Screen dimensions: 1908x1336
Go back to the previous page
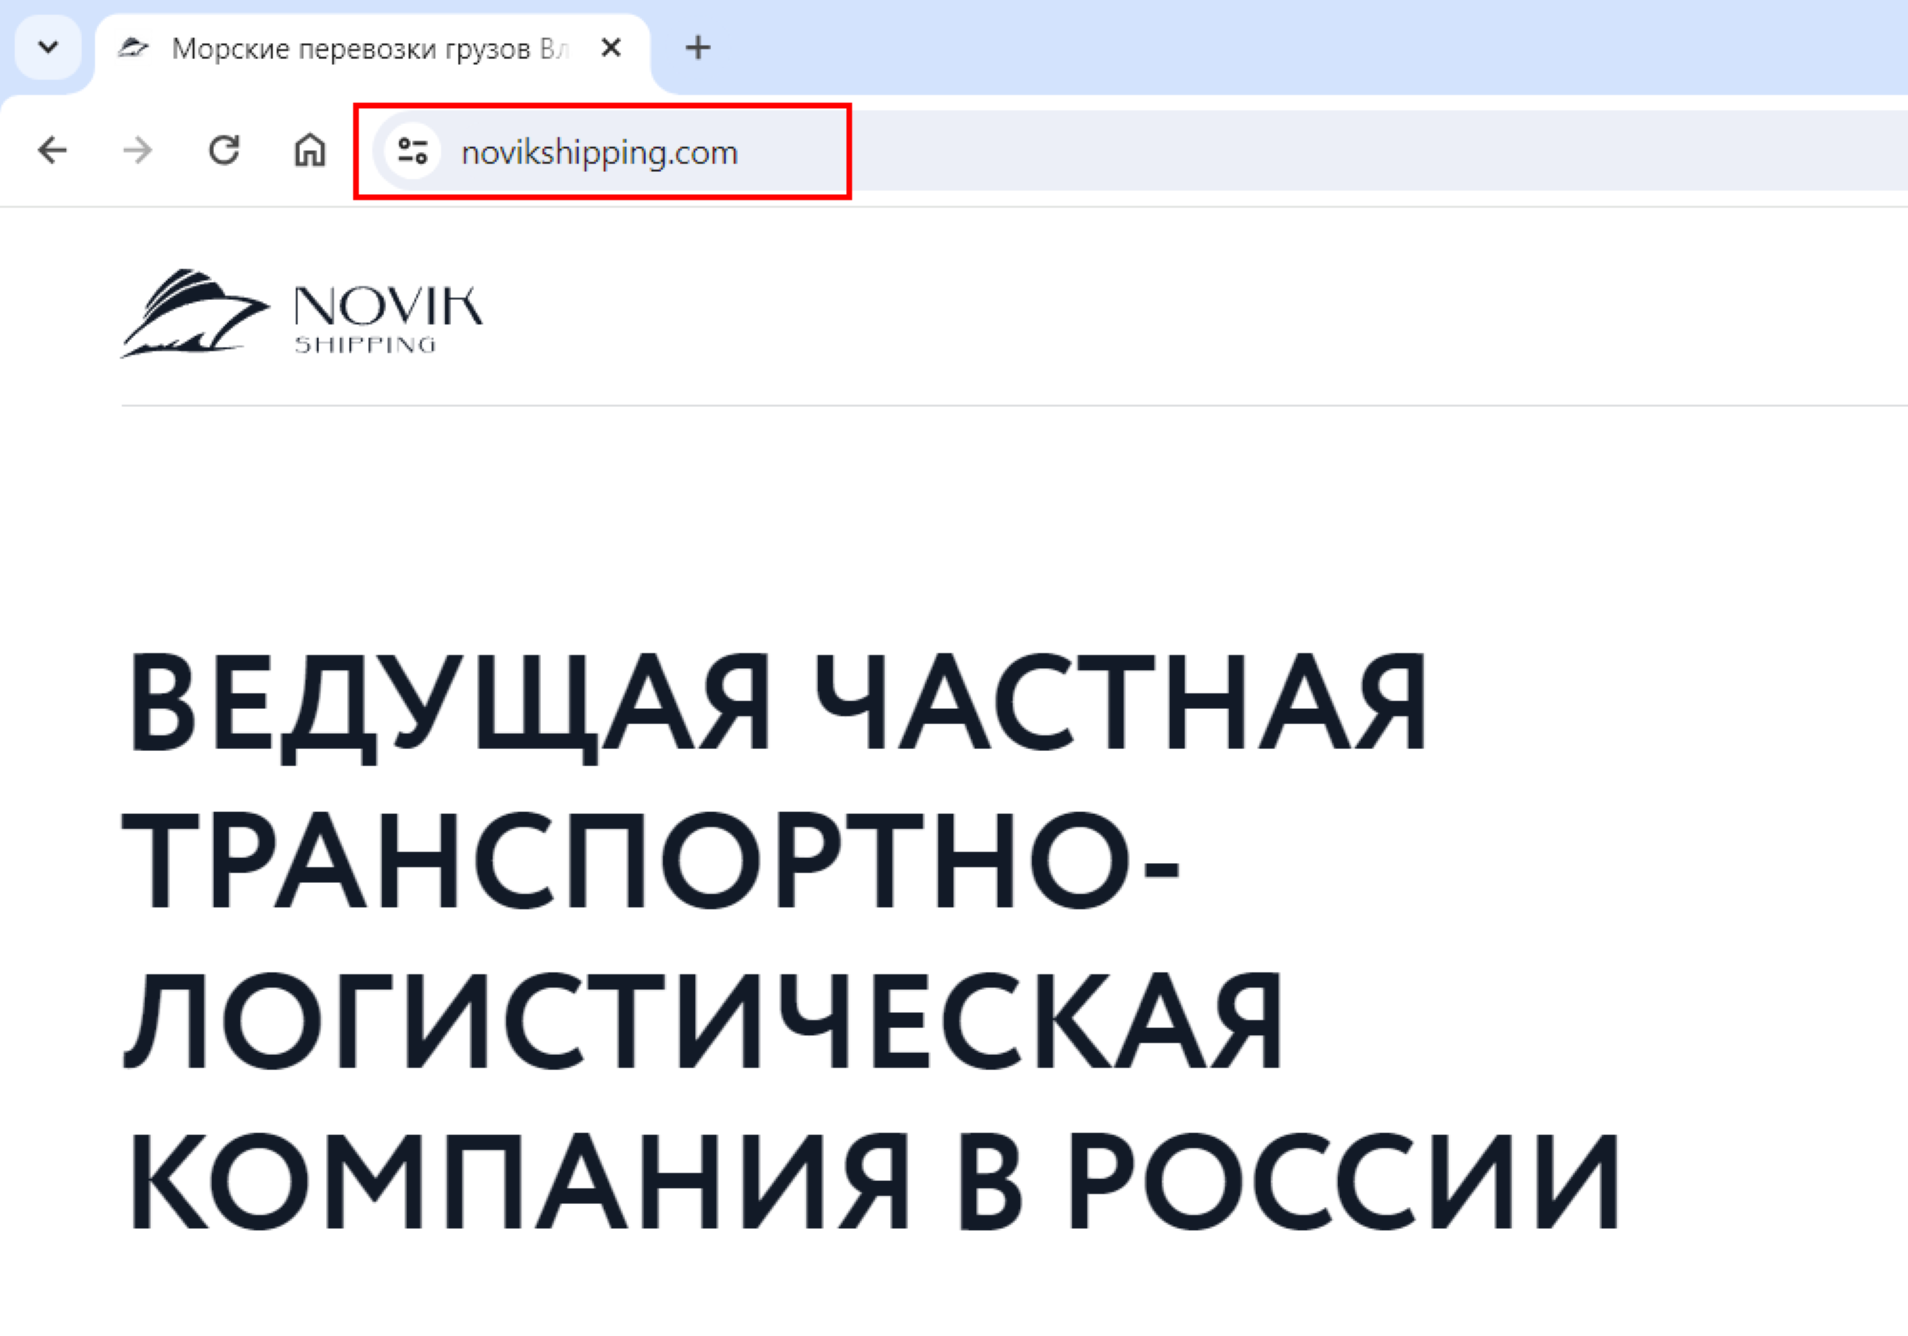point(52,151)
